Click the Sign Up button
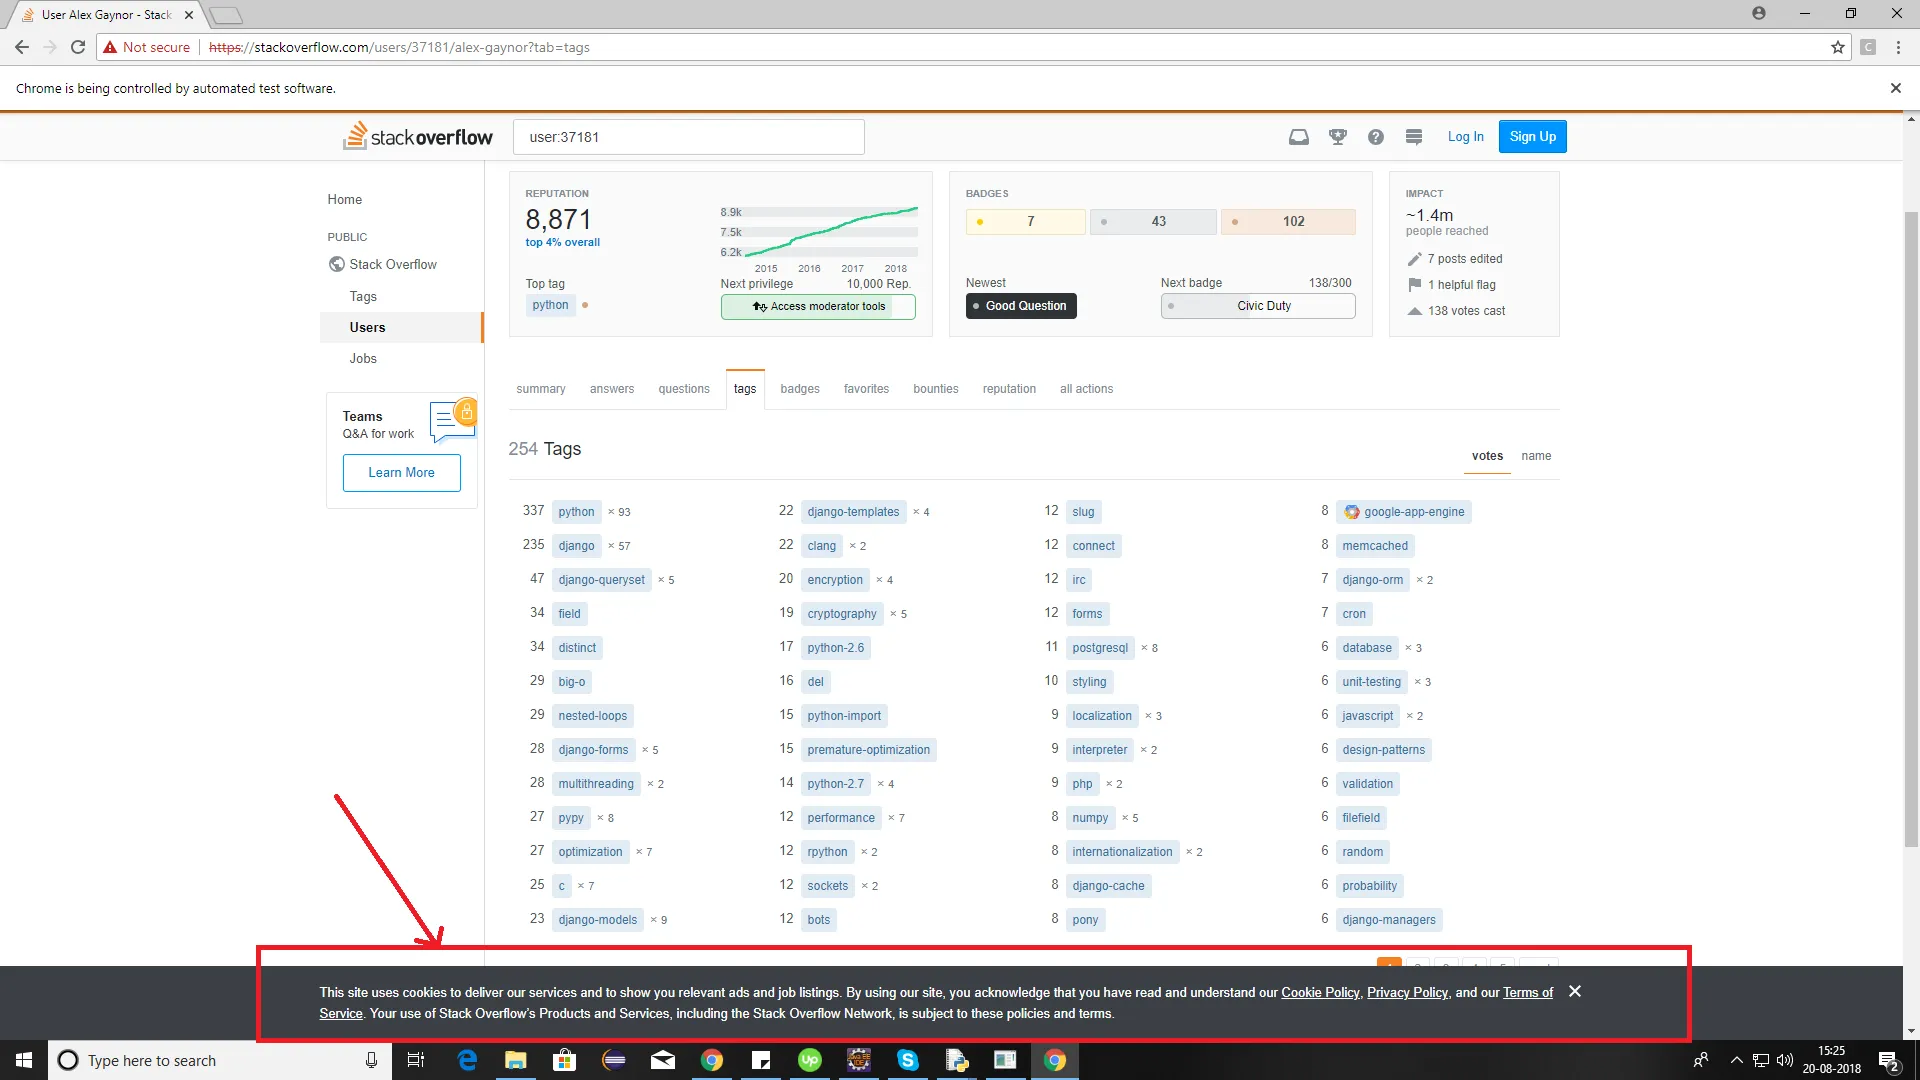 click(x=1532, y=137)
